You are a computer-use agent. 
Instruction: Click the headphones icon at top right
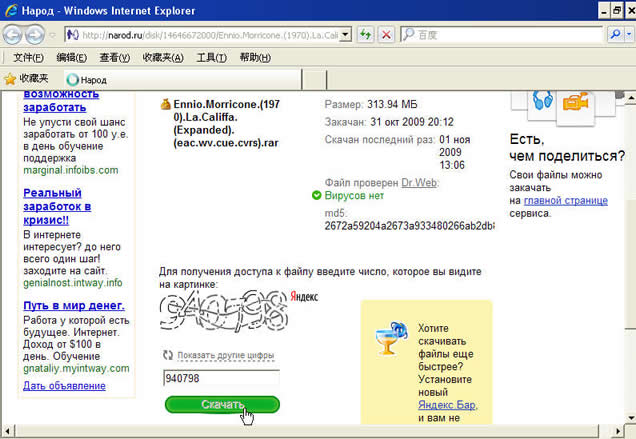tap(543, 100)
